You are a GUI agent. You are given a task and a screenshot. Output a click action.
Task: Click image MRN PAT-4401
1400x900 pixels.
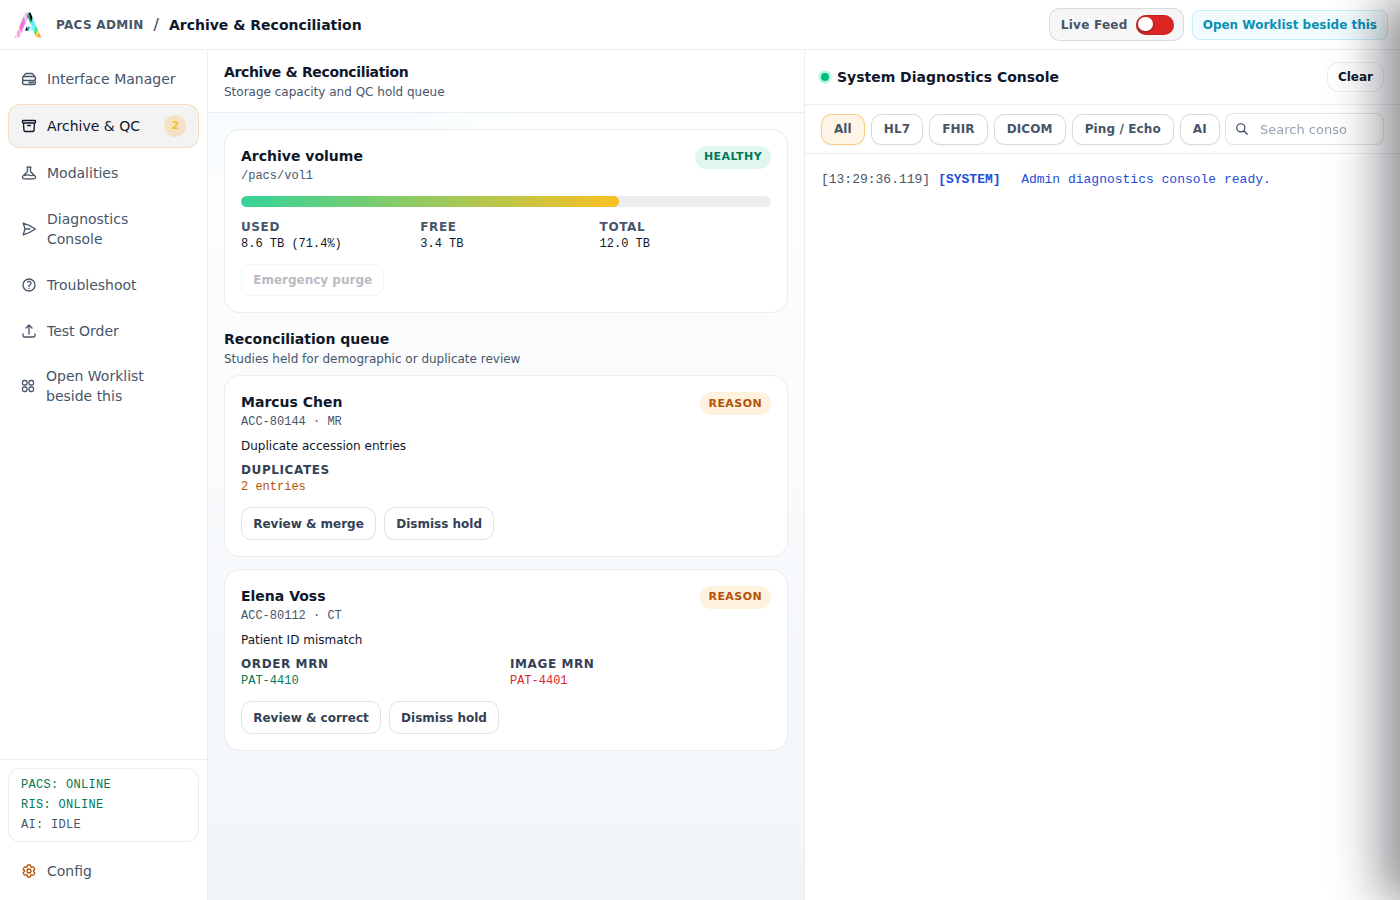point(539,680)
